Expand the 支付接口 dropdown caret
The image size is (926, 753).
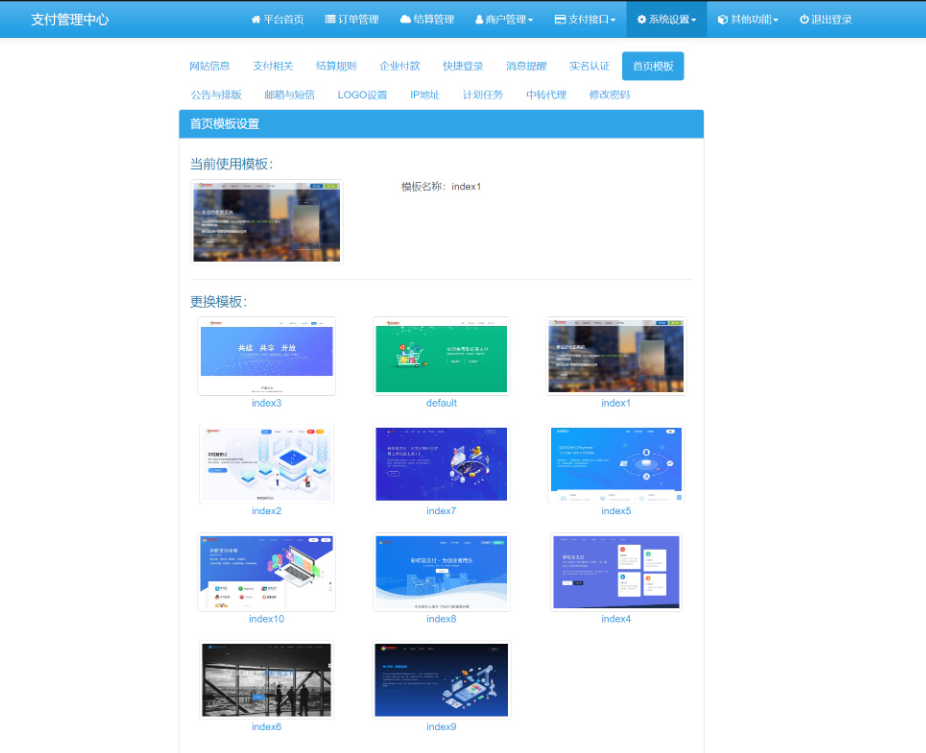coord(613,20)
